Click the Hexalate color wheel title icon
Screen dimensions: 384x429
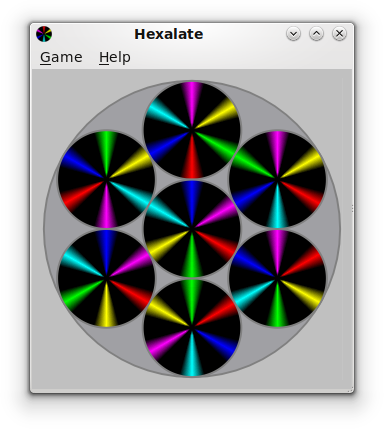(x=44, y=34)
